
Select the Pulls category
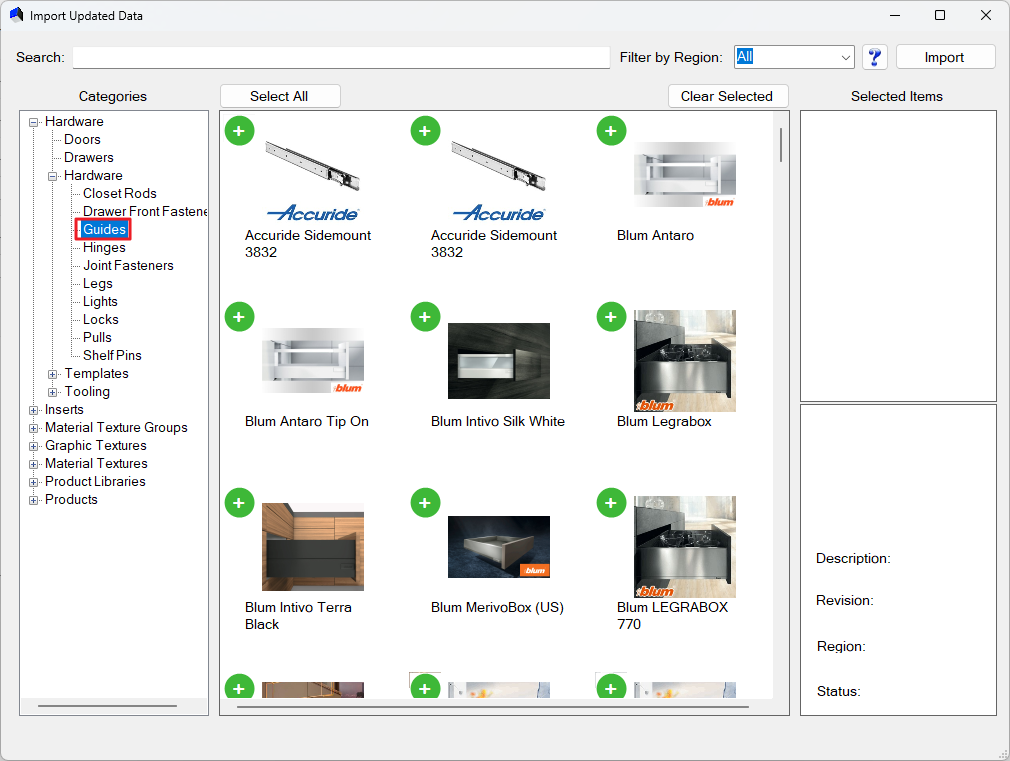pyautogui.click(x=97, y=338)
